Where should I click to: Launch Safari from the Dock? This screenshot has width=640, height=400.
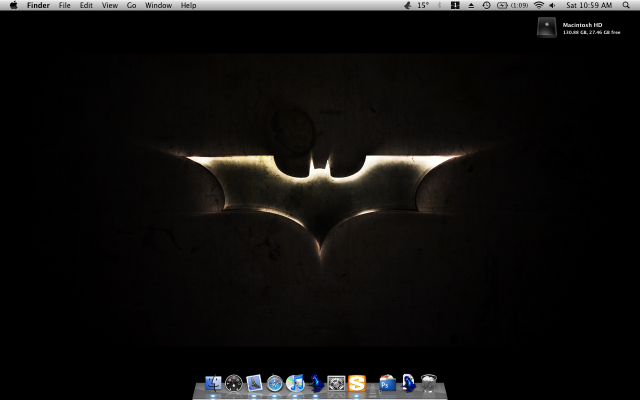click(275, 384)
